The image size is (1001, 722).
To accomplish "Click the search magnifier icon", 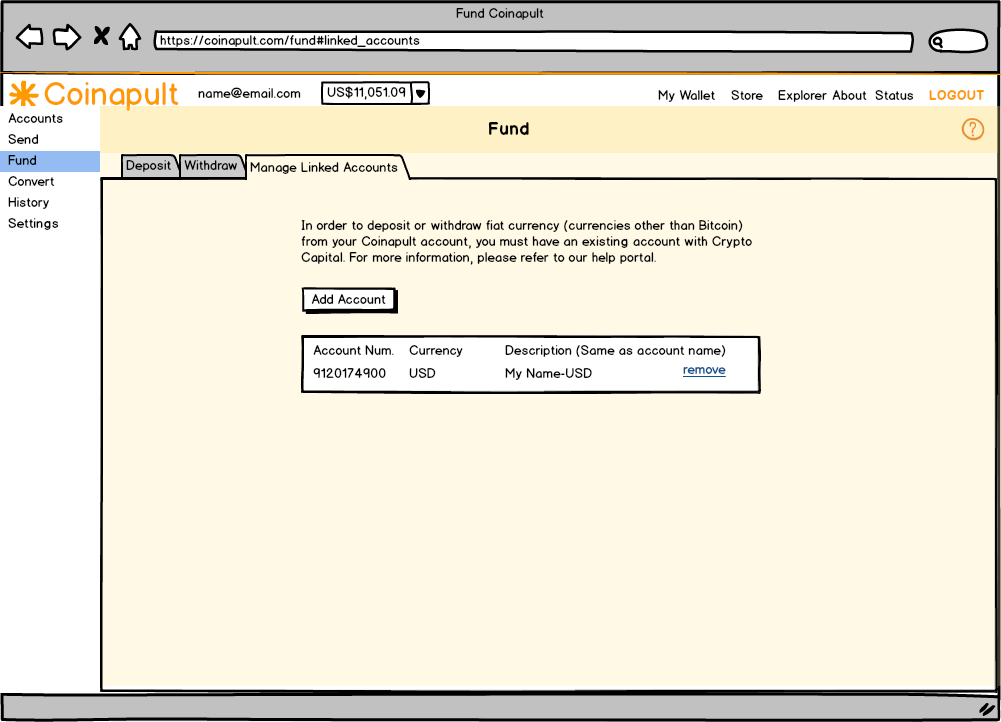I will [x=938, y=42].
